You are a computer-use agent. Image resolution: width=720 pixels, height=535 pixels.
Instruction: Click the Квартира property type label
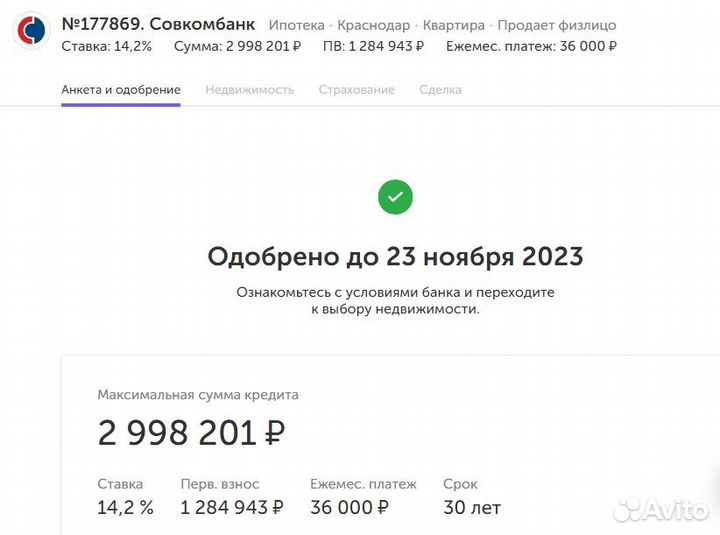pyautogui.click(x=454, y=25)
